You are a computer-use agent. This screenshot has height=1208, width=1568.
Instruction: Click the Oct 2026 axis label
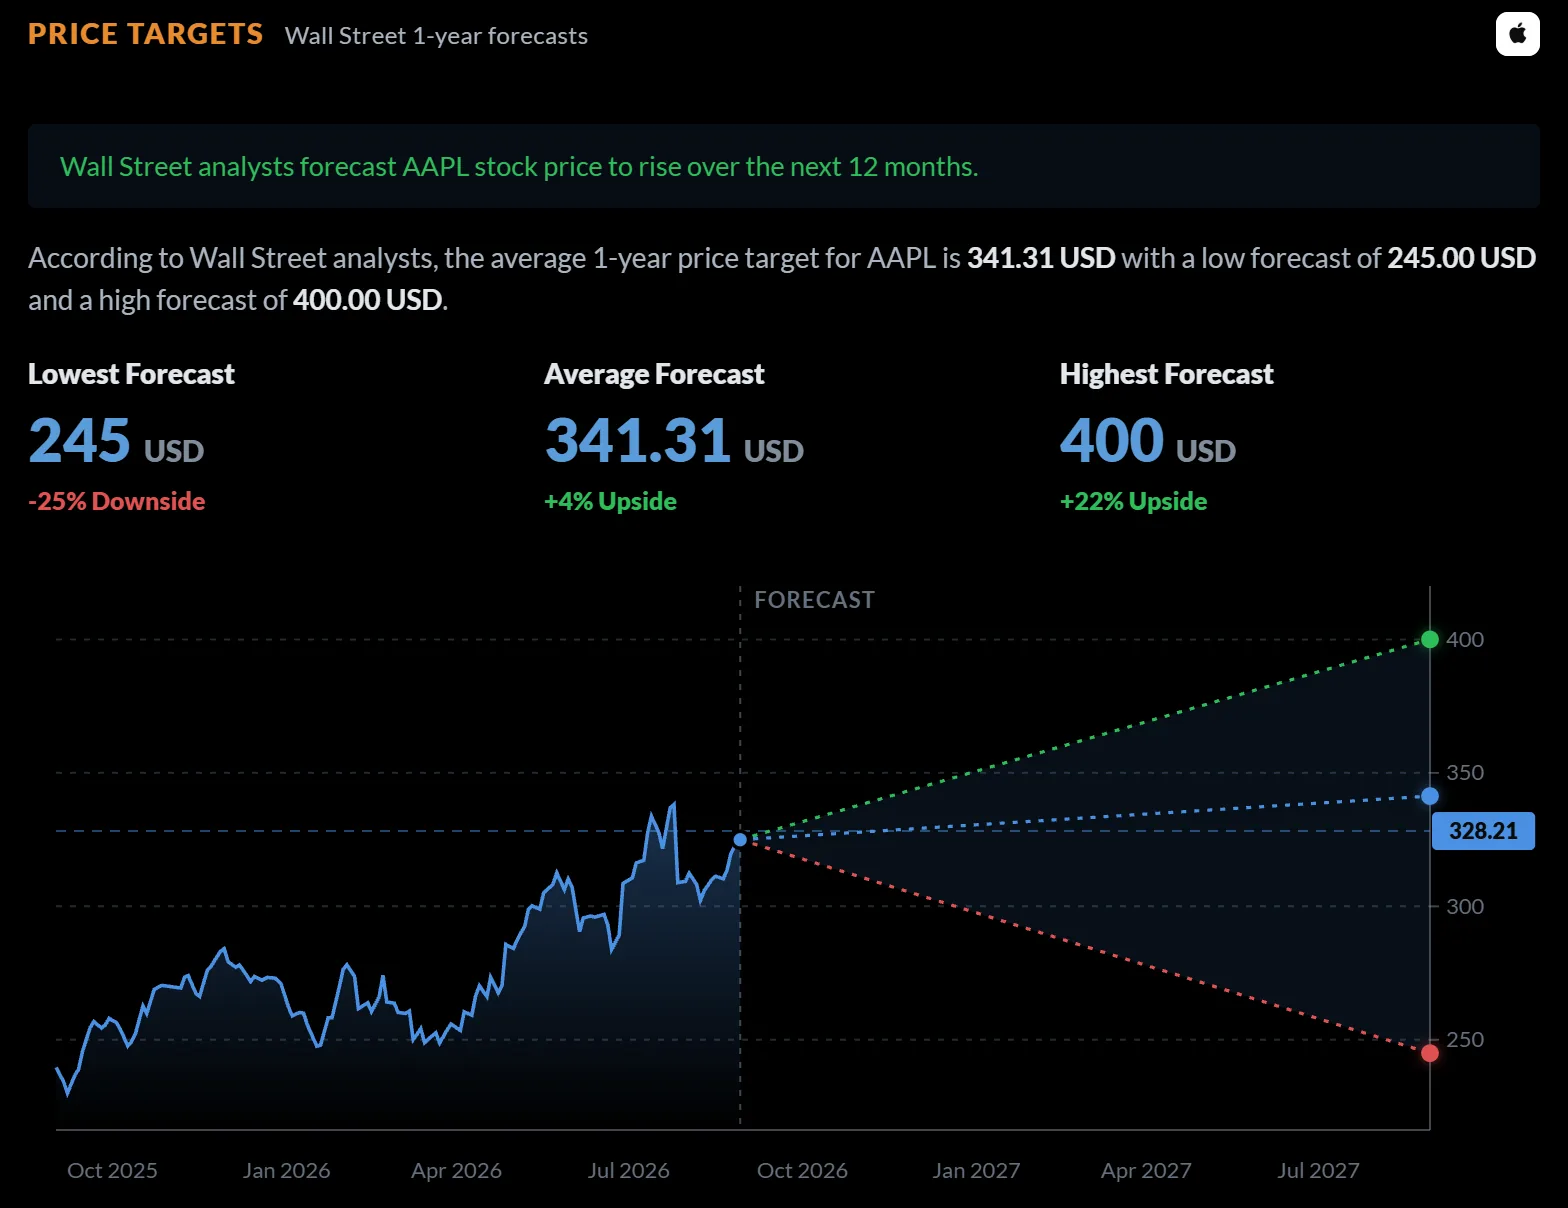coord(802,1170)
